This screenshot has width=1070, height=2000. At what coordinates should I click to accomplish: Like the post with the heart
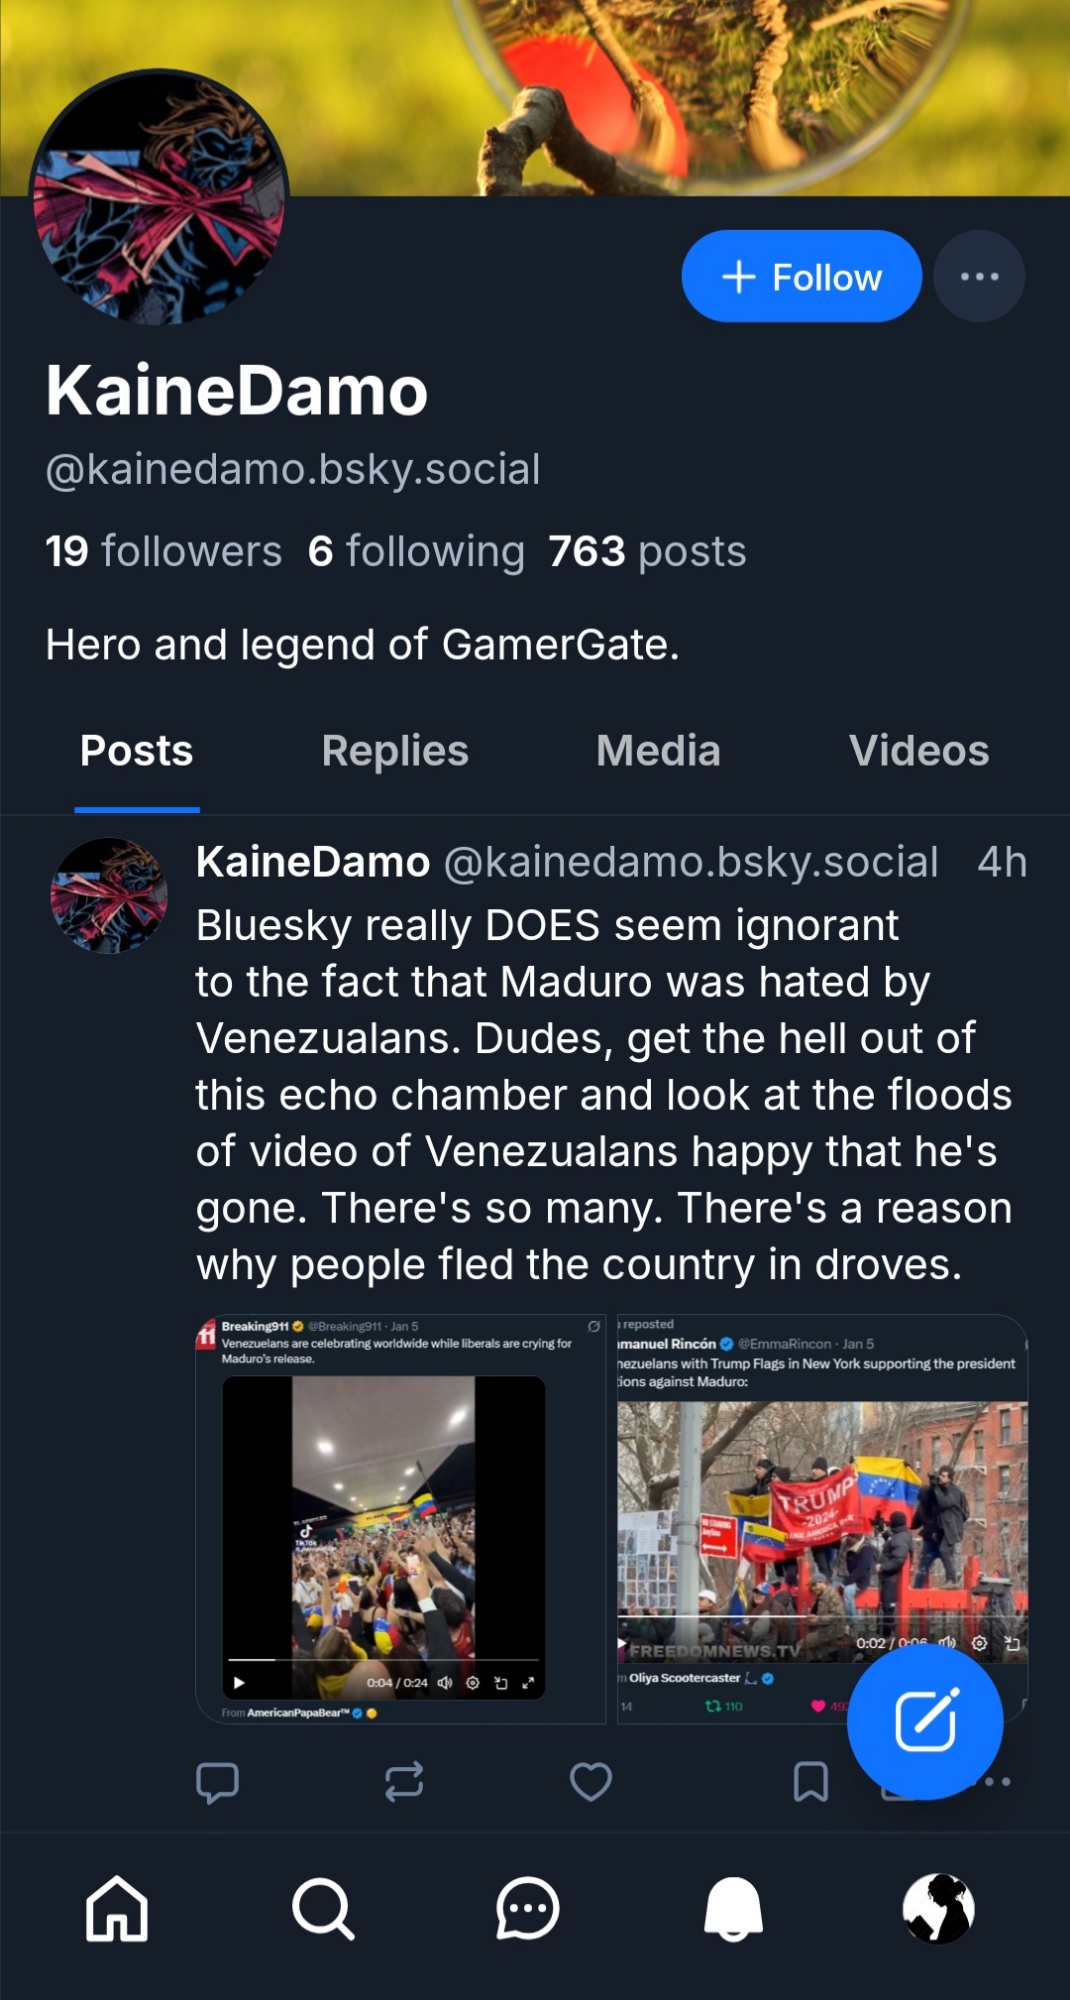coord(591,1782)
